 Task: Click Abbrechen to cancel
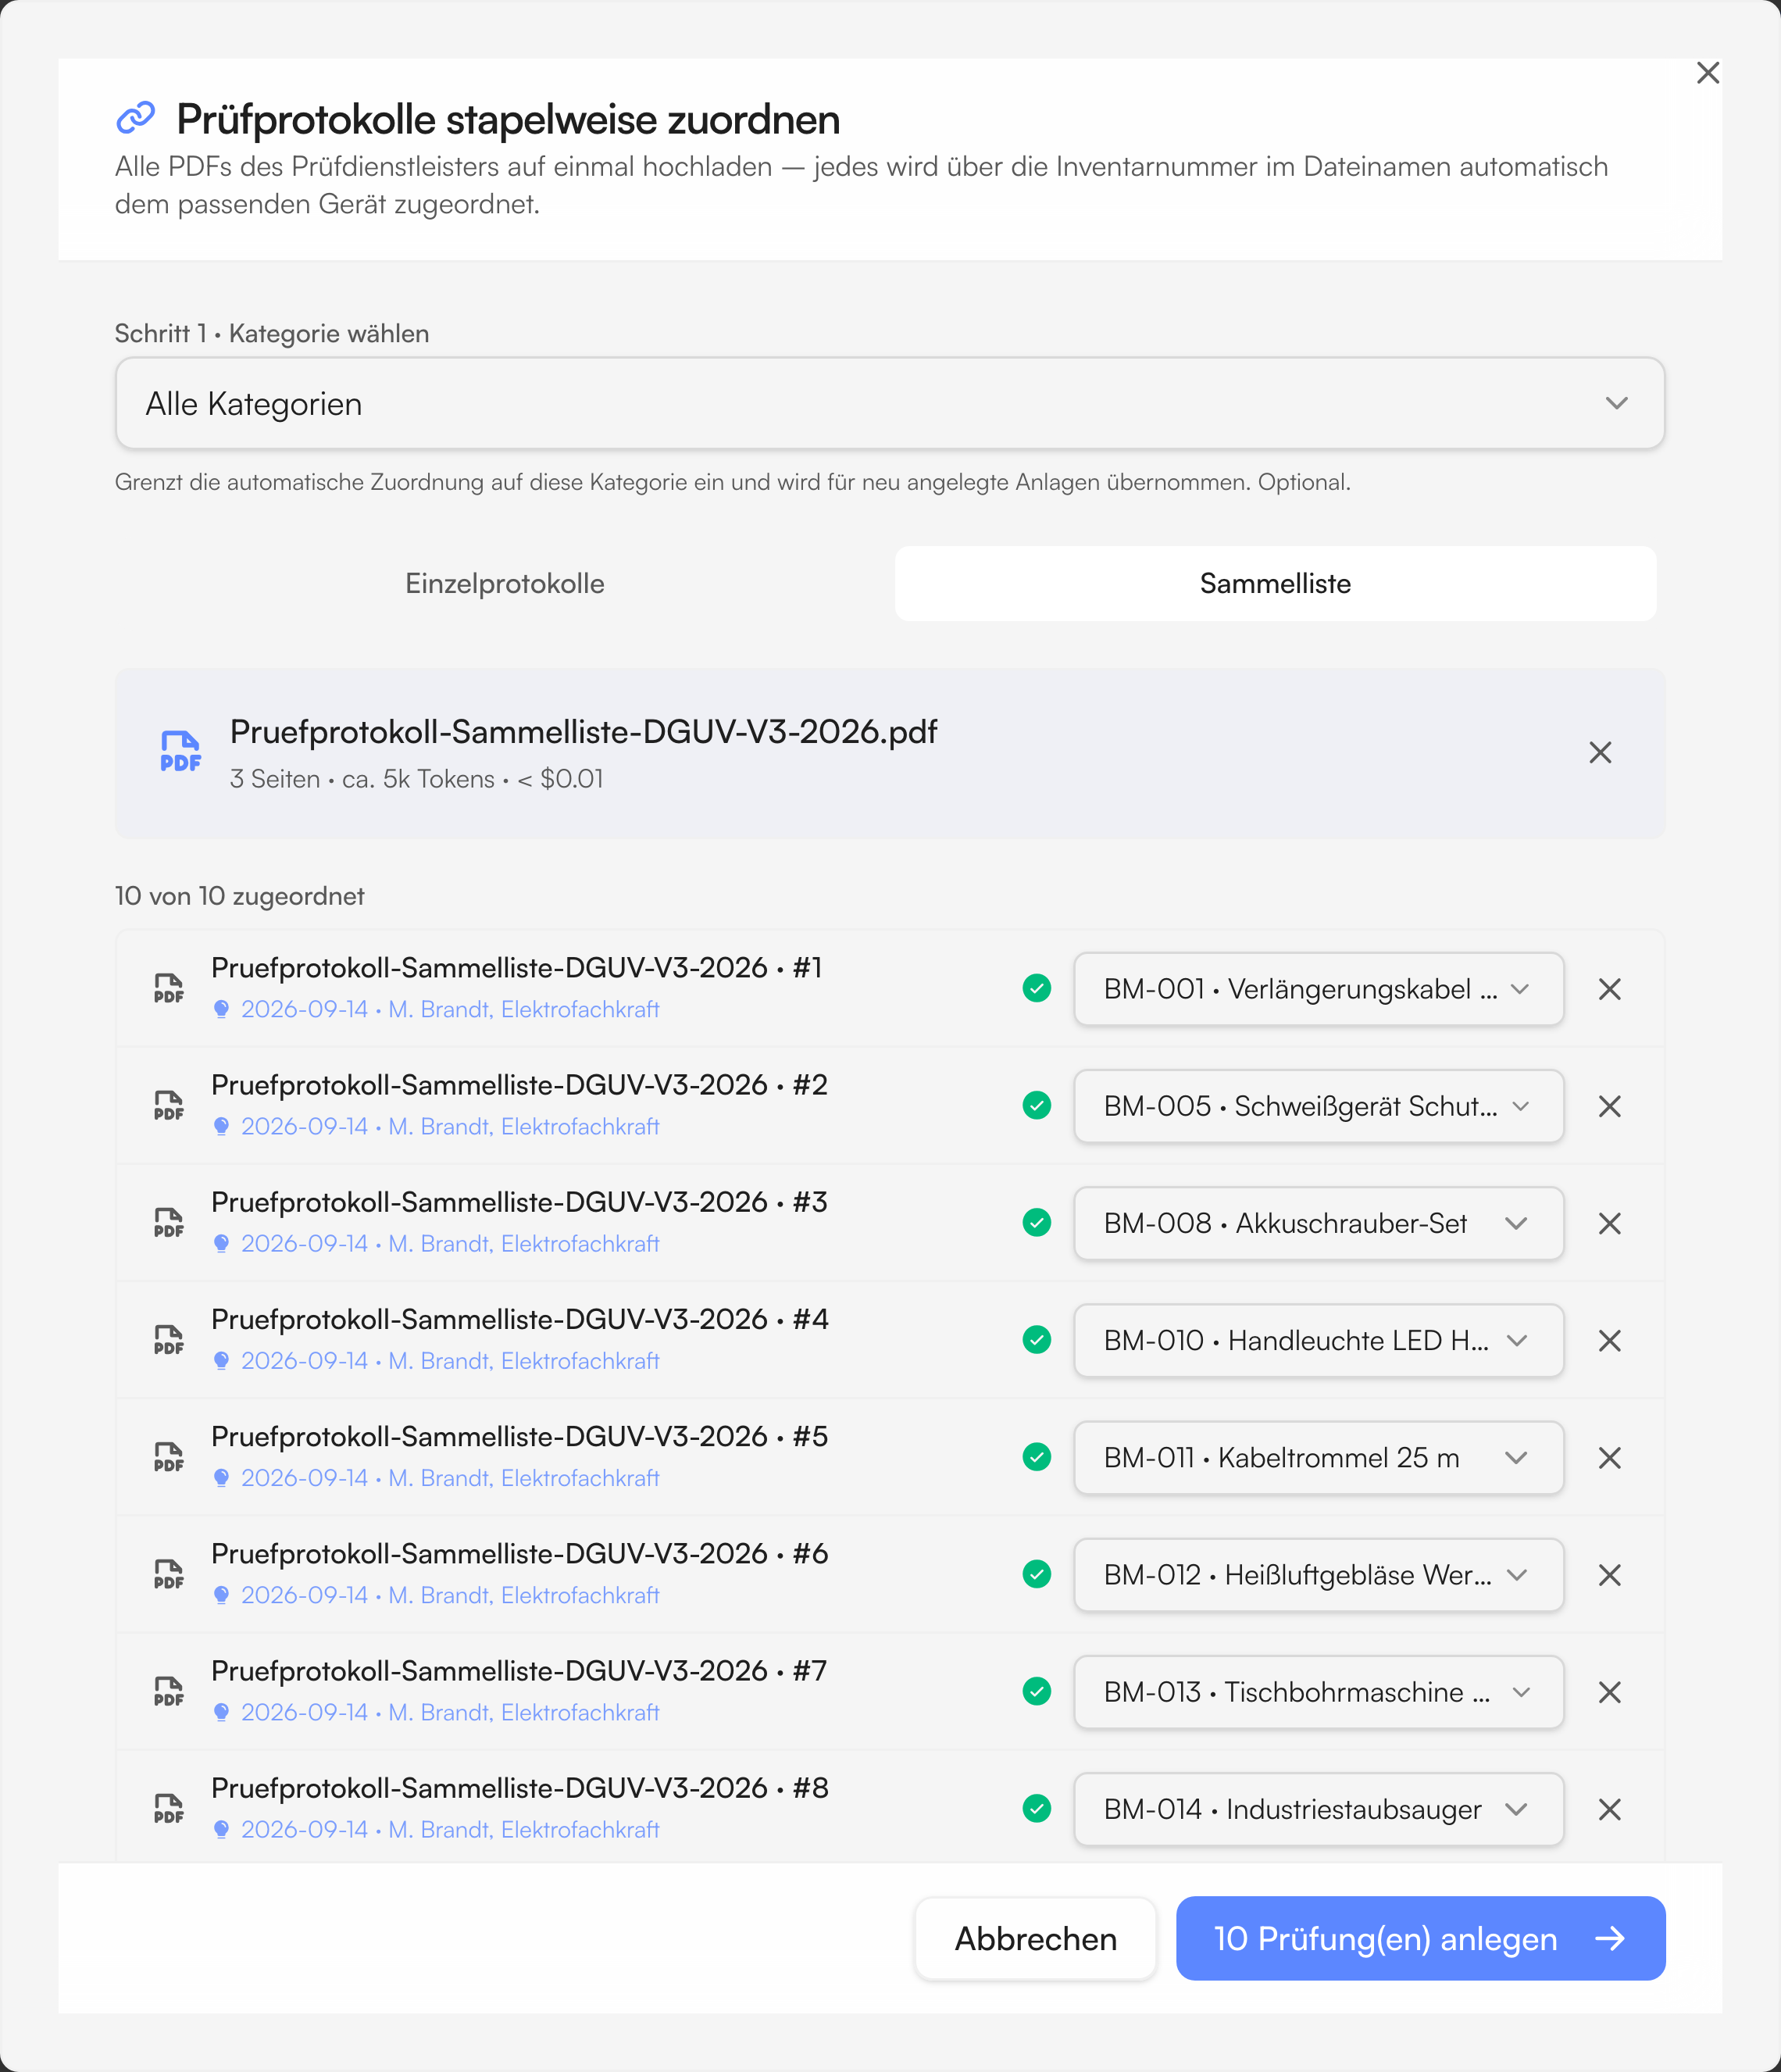coord(1035,1938)
